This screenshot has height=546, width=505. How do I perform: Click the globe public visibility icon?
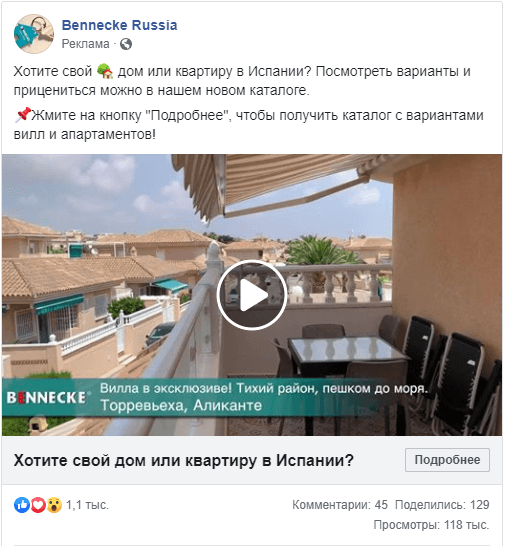(126, 44)
